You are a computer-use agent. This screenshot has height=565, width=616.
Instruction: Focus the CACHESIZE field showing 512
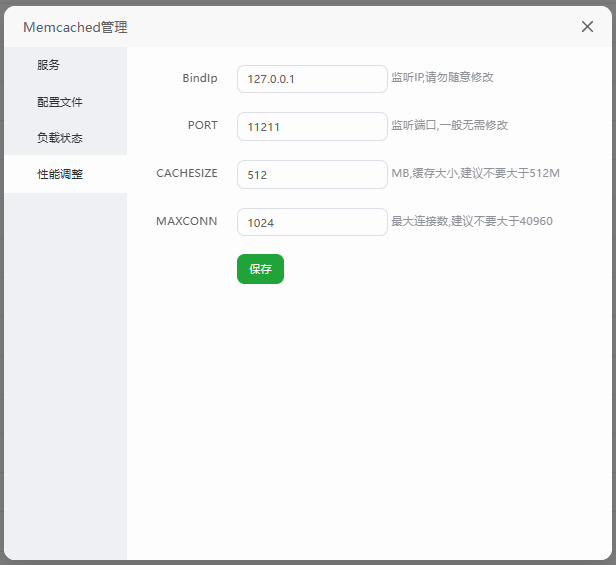tap(312, 174)
